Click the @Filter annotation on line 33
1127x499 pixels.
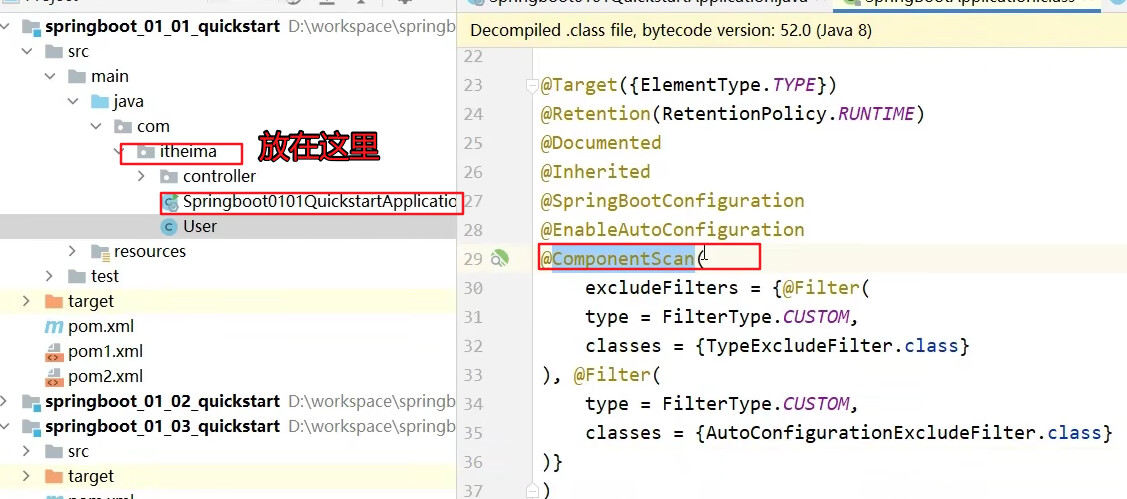click(x=612, y=375)
